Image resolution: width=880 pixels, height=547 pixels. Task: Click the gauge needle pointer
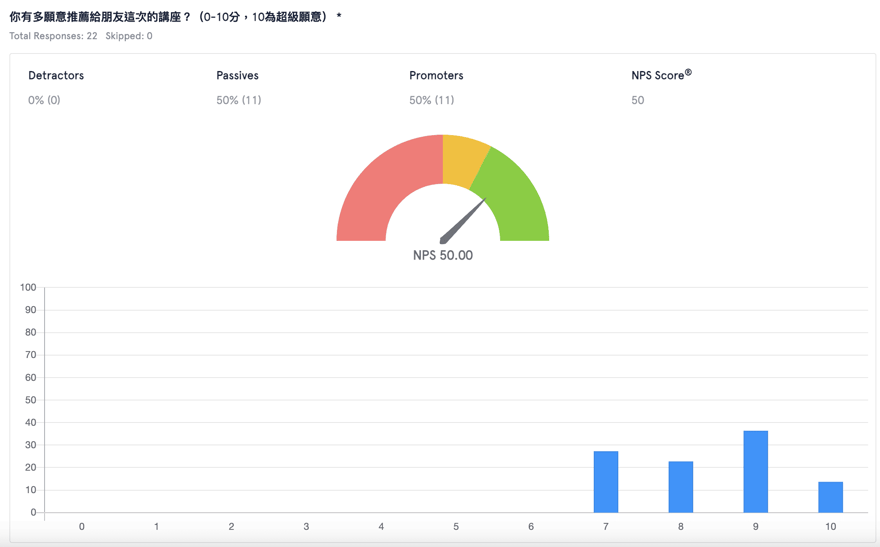tap(462, 220)
